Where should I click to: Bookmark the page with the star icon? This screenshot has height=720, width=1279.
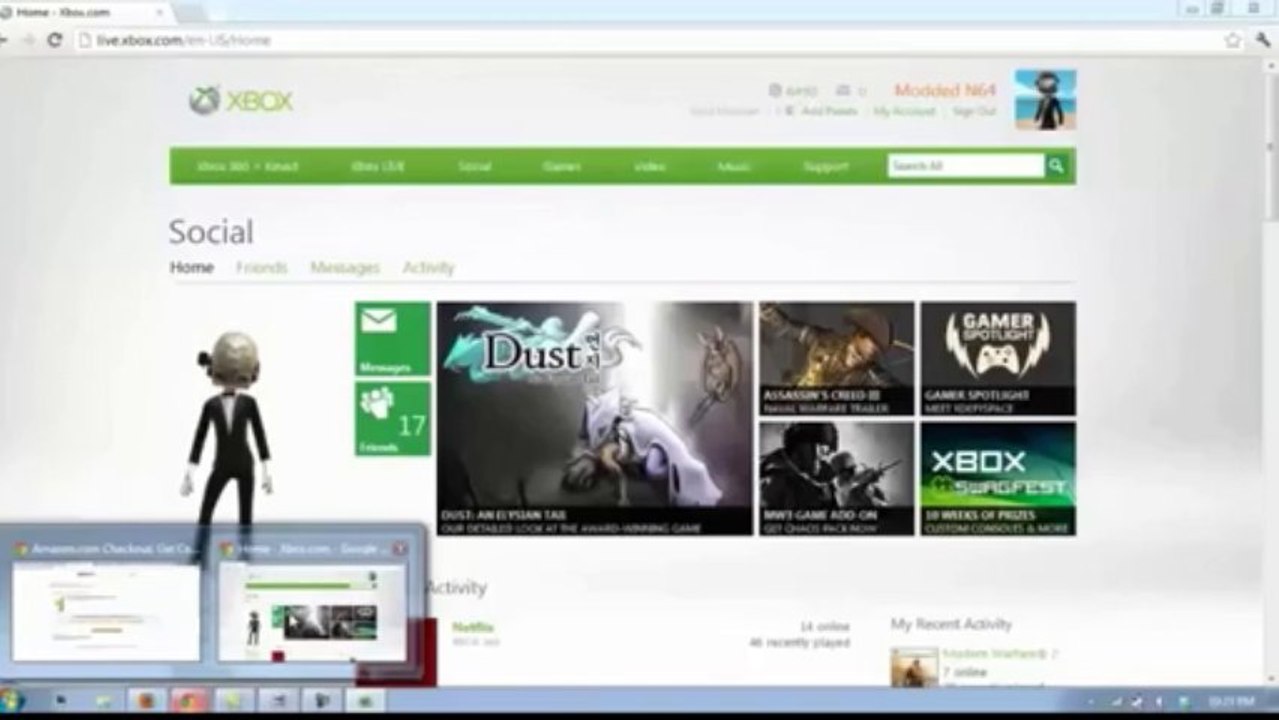point(1233,40)
